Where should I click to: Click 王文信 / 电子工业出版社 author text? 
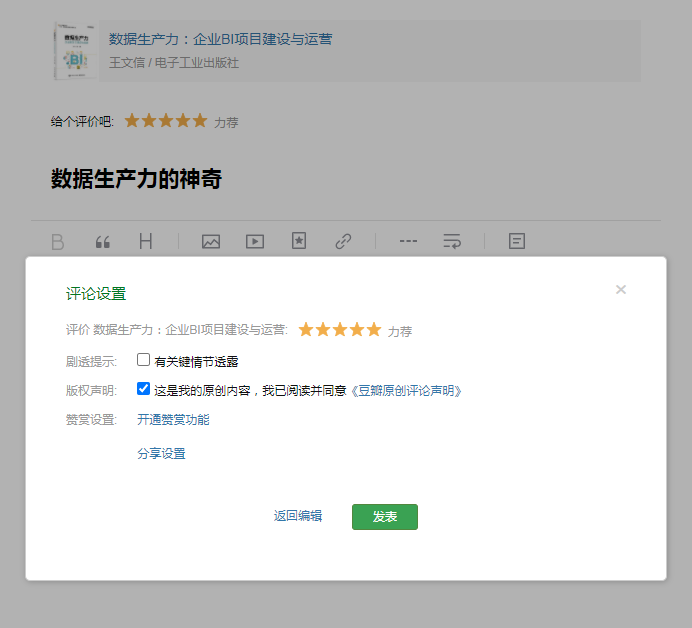tap(174, 63)
